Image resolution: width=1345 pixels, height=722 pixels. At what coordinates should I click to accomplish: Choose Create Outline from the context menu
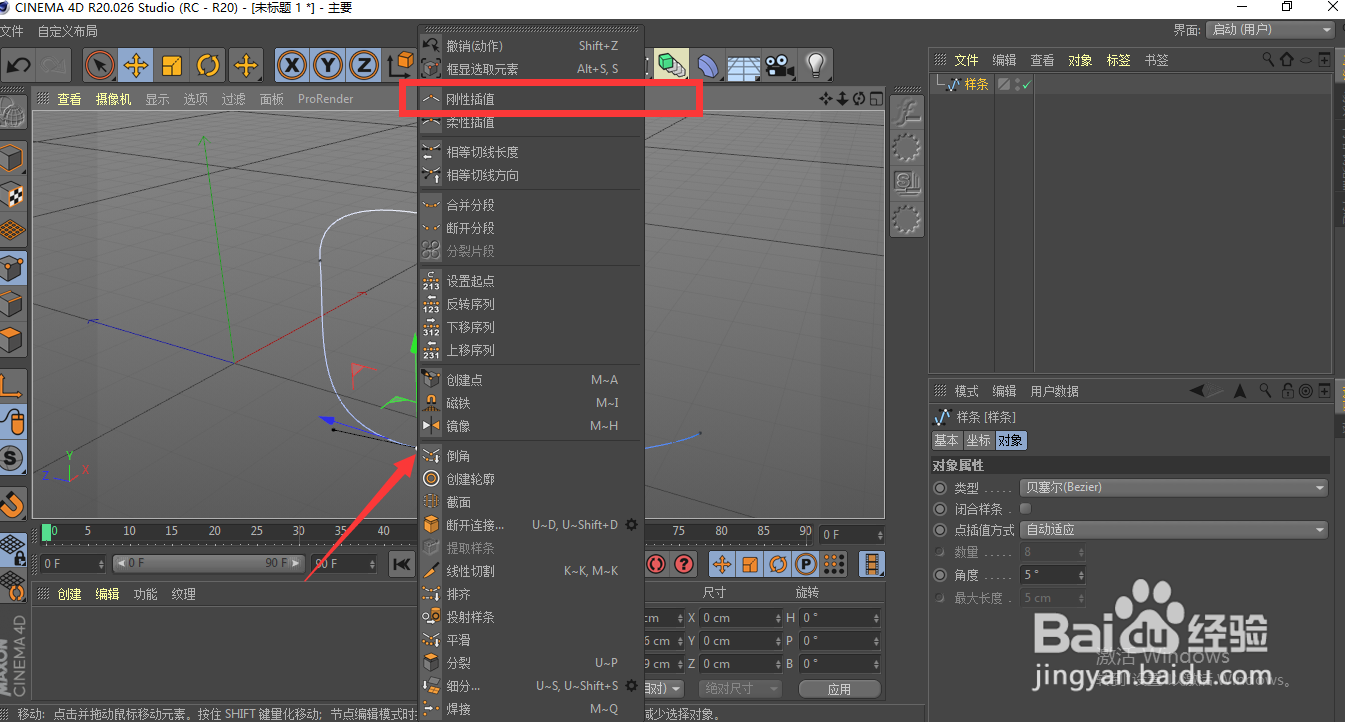pyautogui.click(x=530, y=479)
